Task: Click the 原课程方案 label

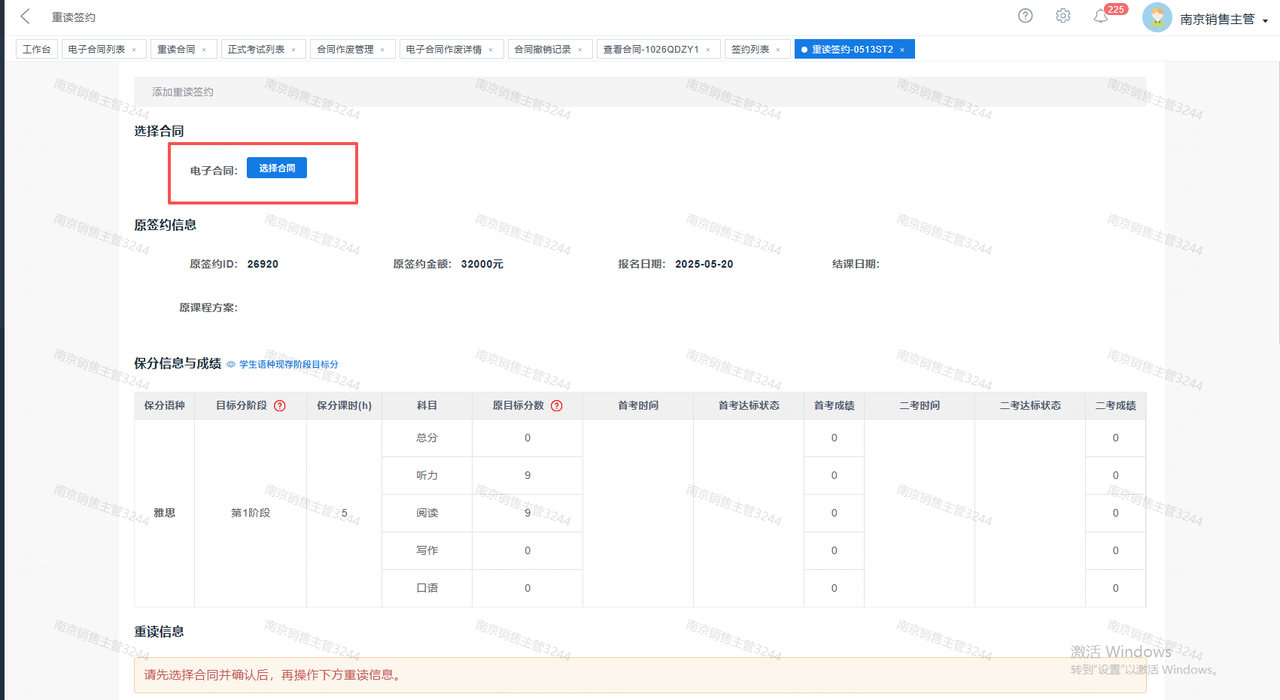Action: [208, 307]
